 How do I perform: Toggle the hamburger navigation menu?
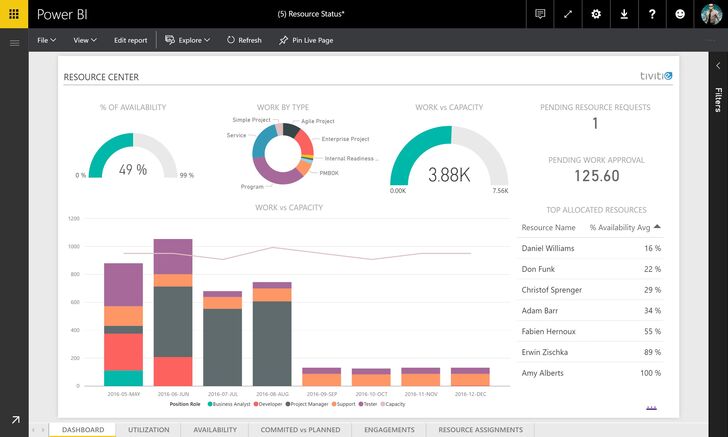(x=14, y=43)
